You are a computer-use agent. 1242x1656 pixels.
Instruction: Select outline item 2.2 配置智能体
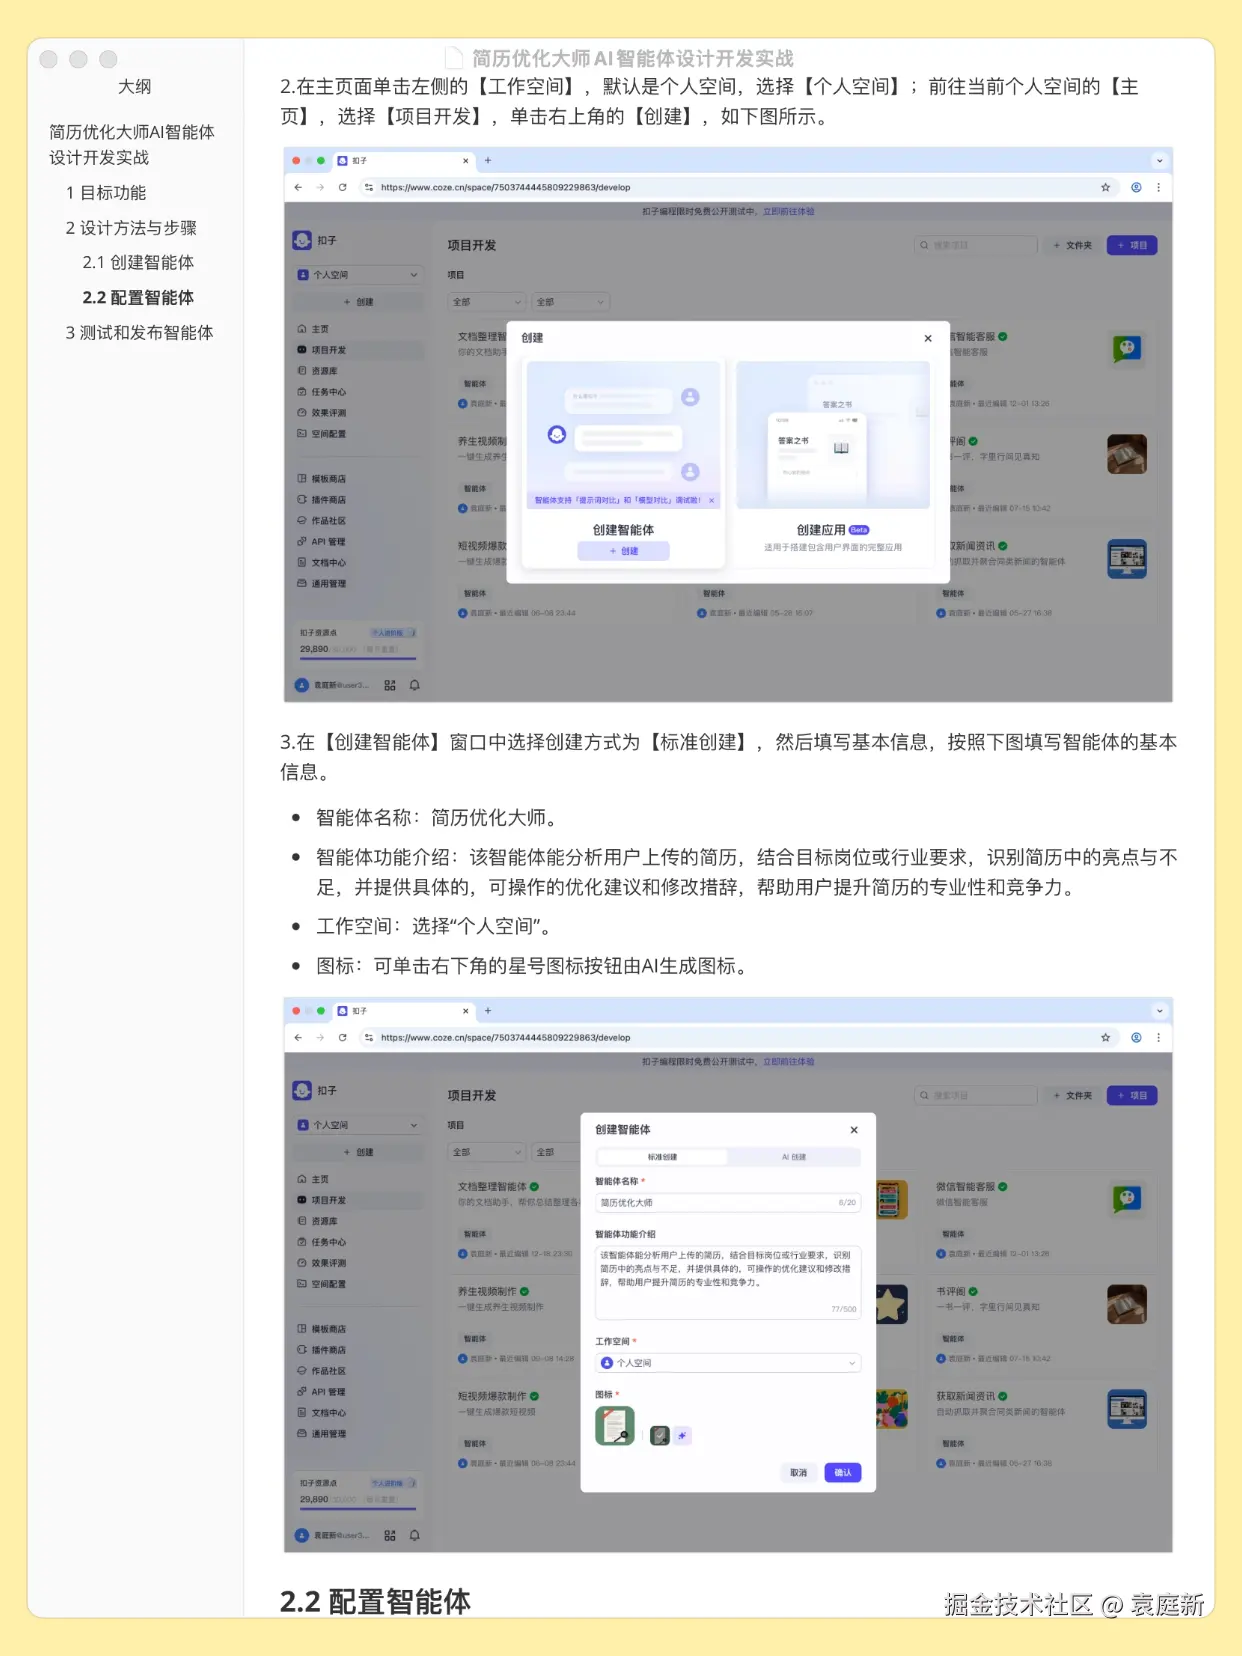pyautogui.click(x=138, y=298)
